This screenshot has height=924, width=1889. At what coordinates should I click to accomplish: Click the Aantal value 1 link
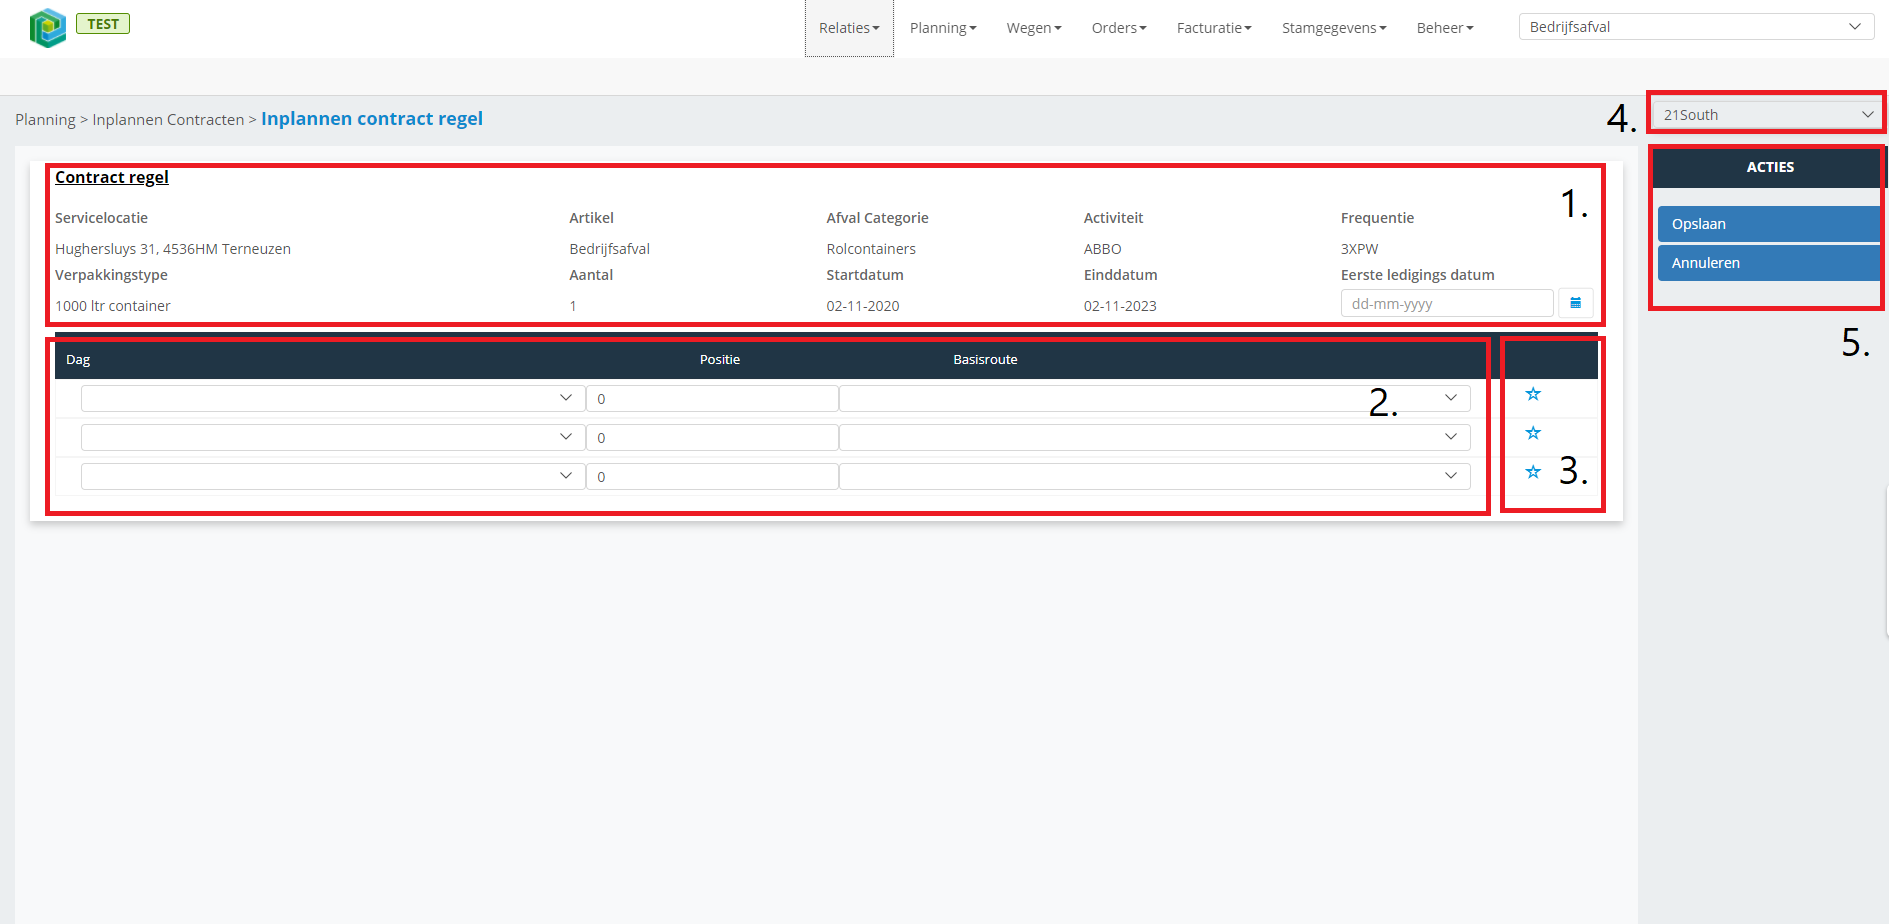(x=573, y=306)
